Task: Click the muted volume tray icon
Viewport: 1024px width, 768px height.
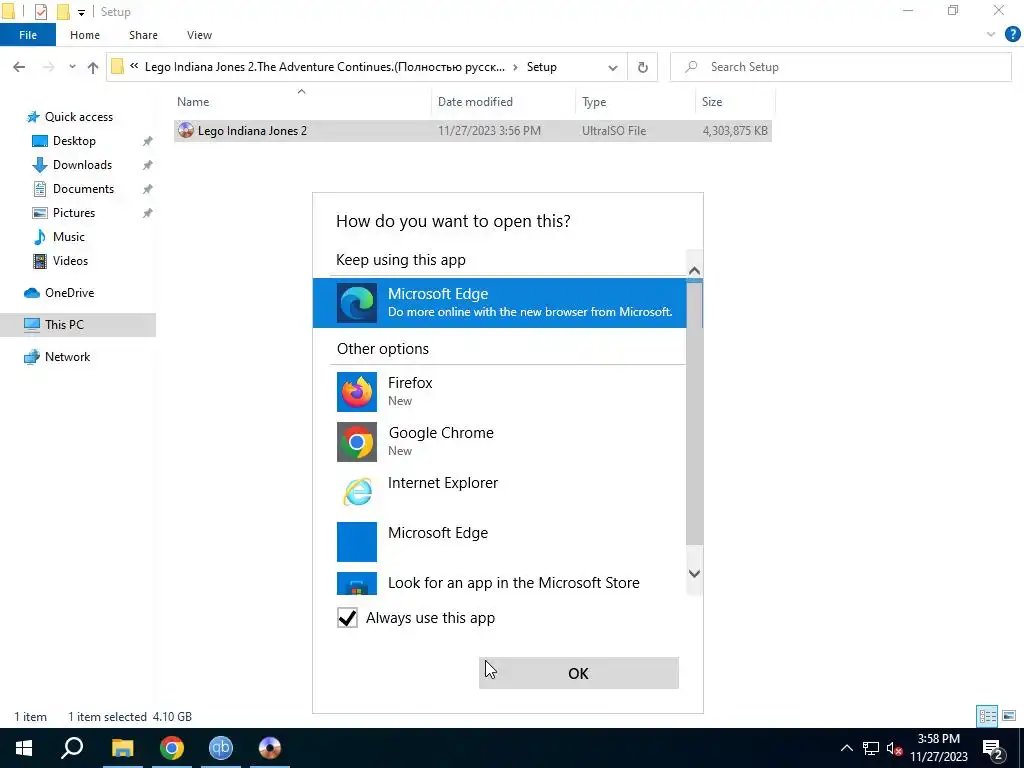Action: [894, 748]
